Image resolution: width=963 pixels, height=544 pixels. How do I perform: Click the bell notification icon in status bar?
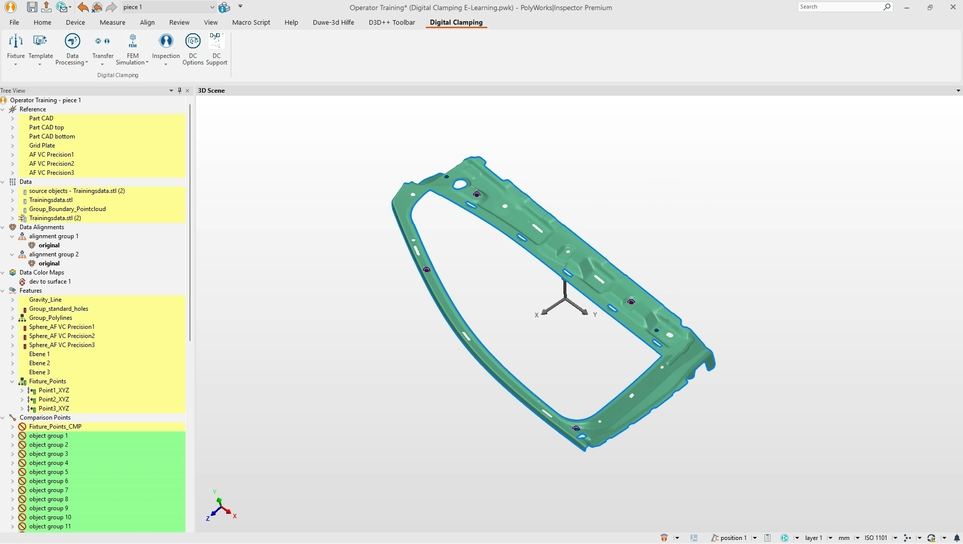coord(957,538)
